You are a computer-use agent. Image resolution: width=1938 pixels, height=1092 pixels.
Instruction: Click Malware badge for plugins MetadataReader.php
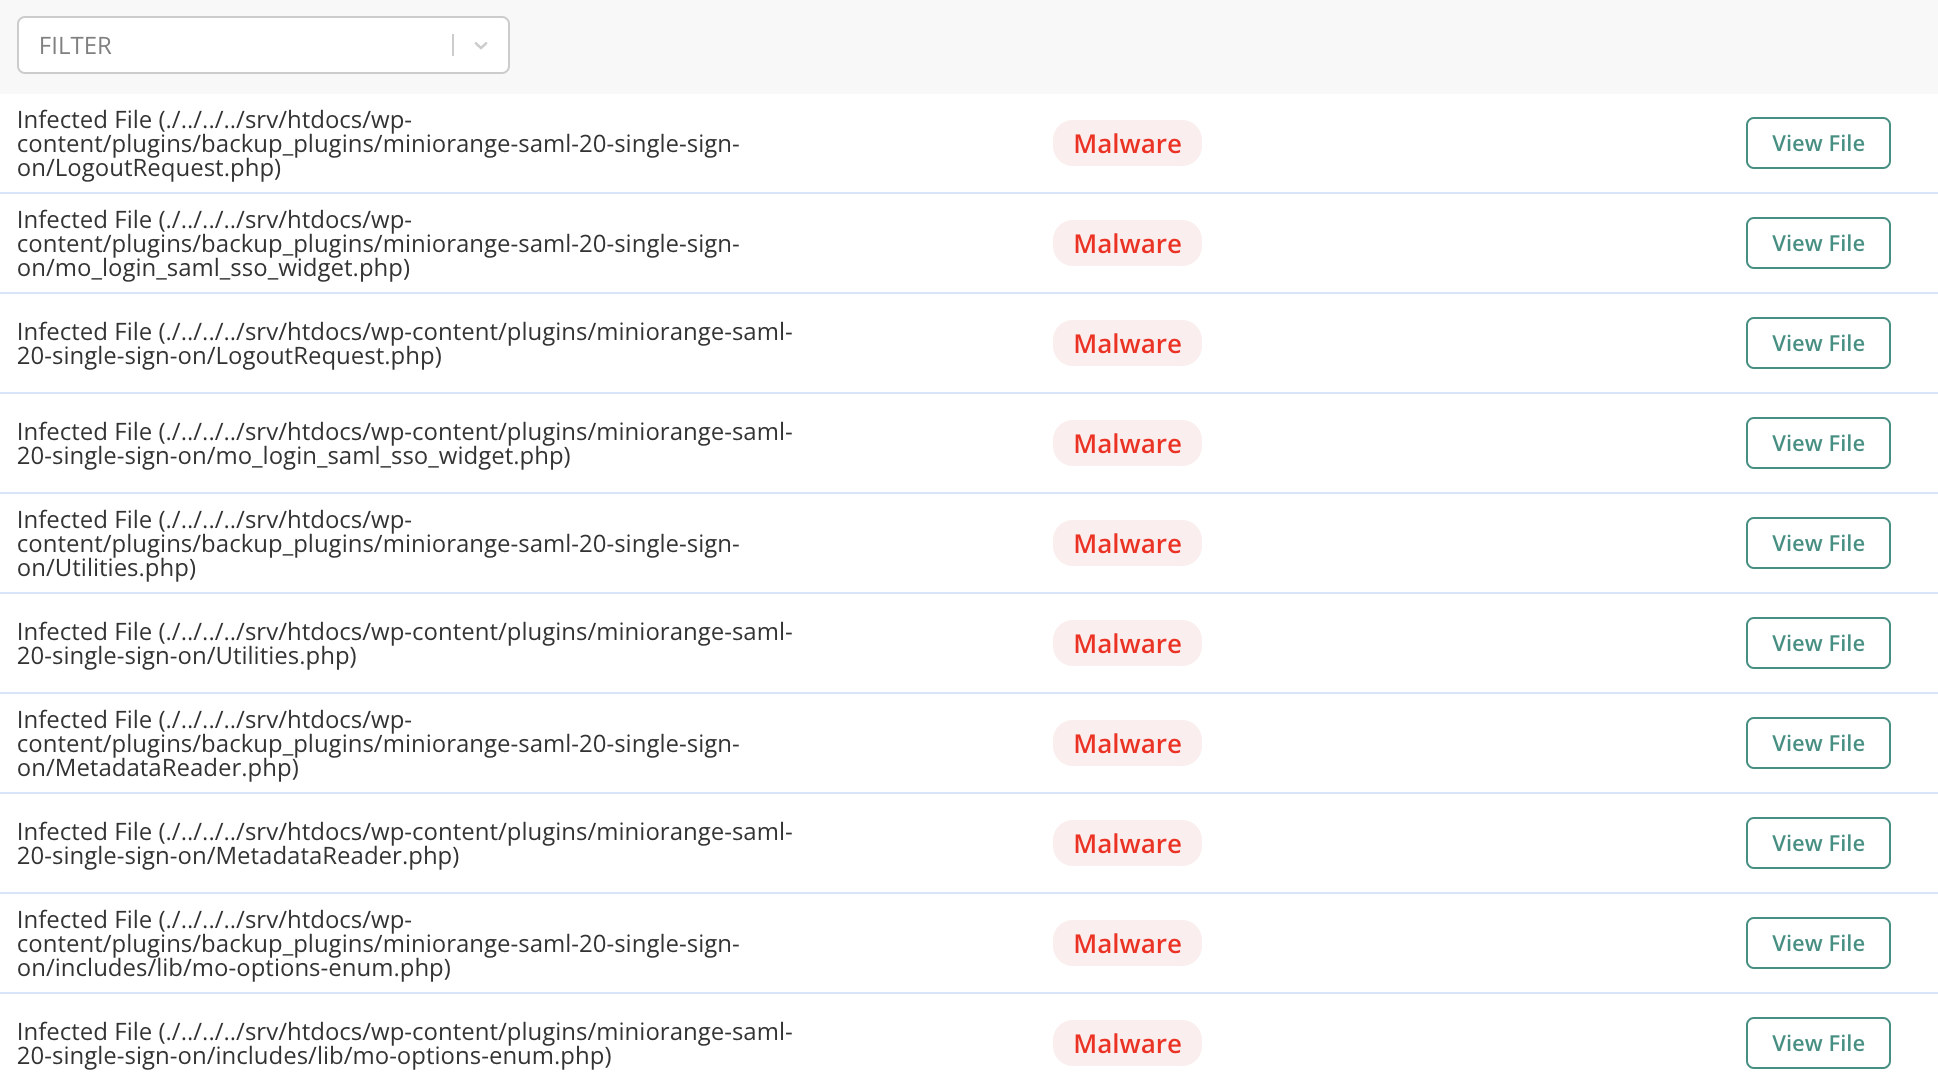coord(1126,844)
